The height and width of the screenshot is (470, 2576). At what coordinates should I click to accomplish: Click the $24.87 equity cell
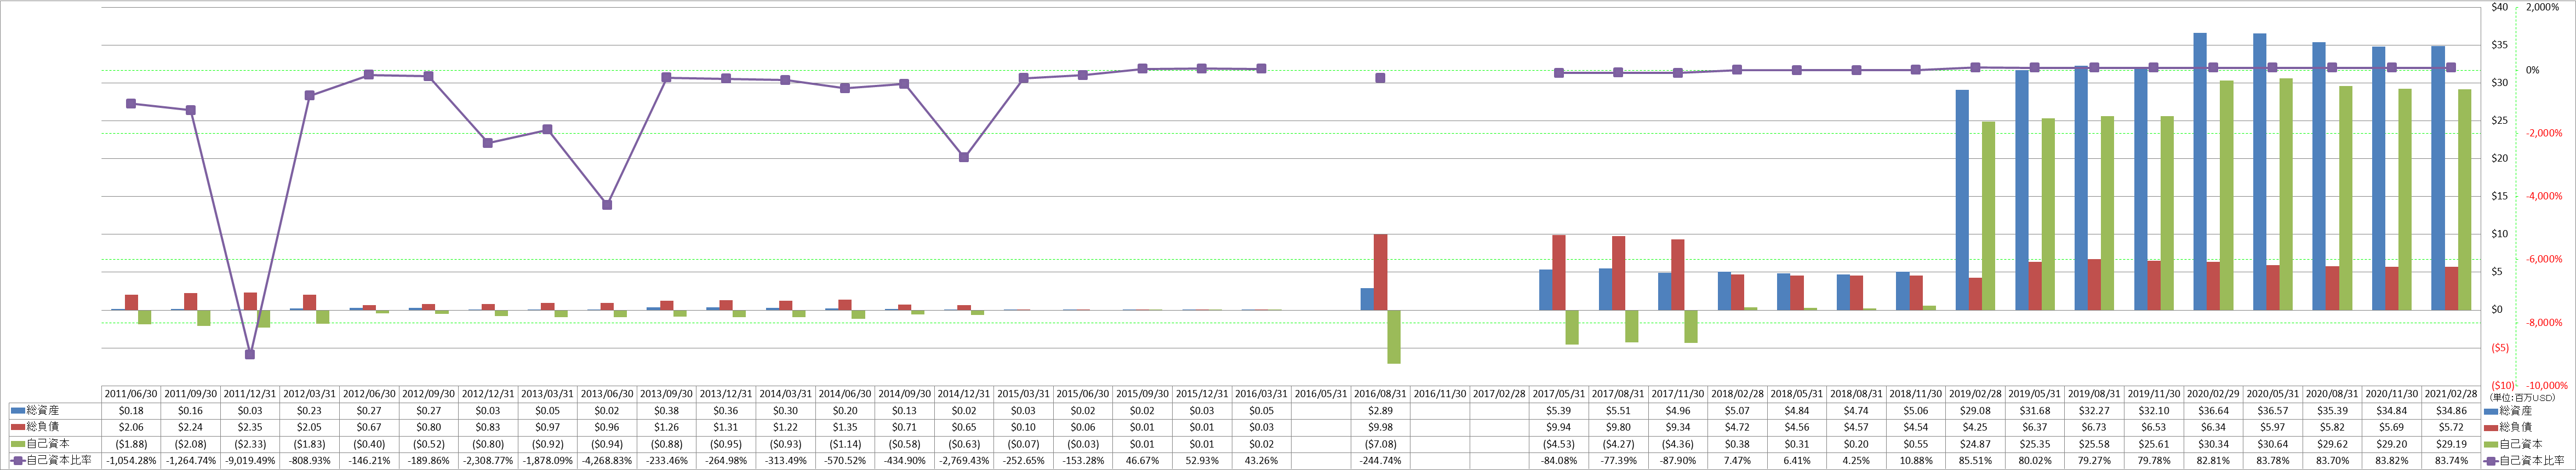pyautogui.click(x=1975, y=444)
